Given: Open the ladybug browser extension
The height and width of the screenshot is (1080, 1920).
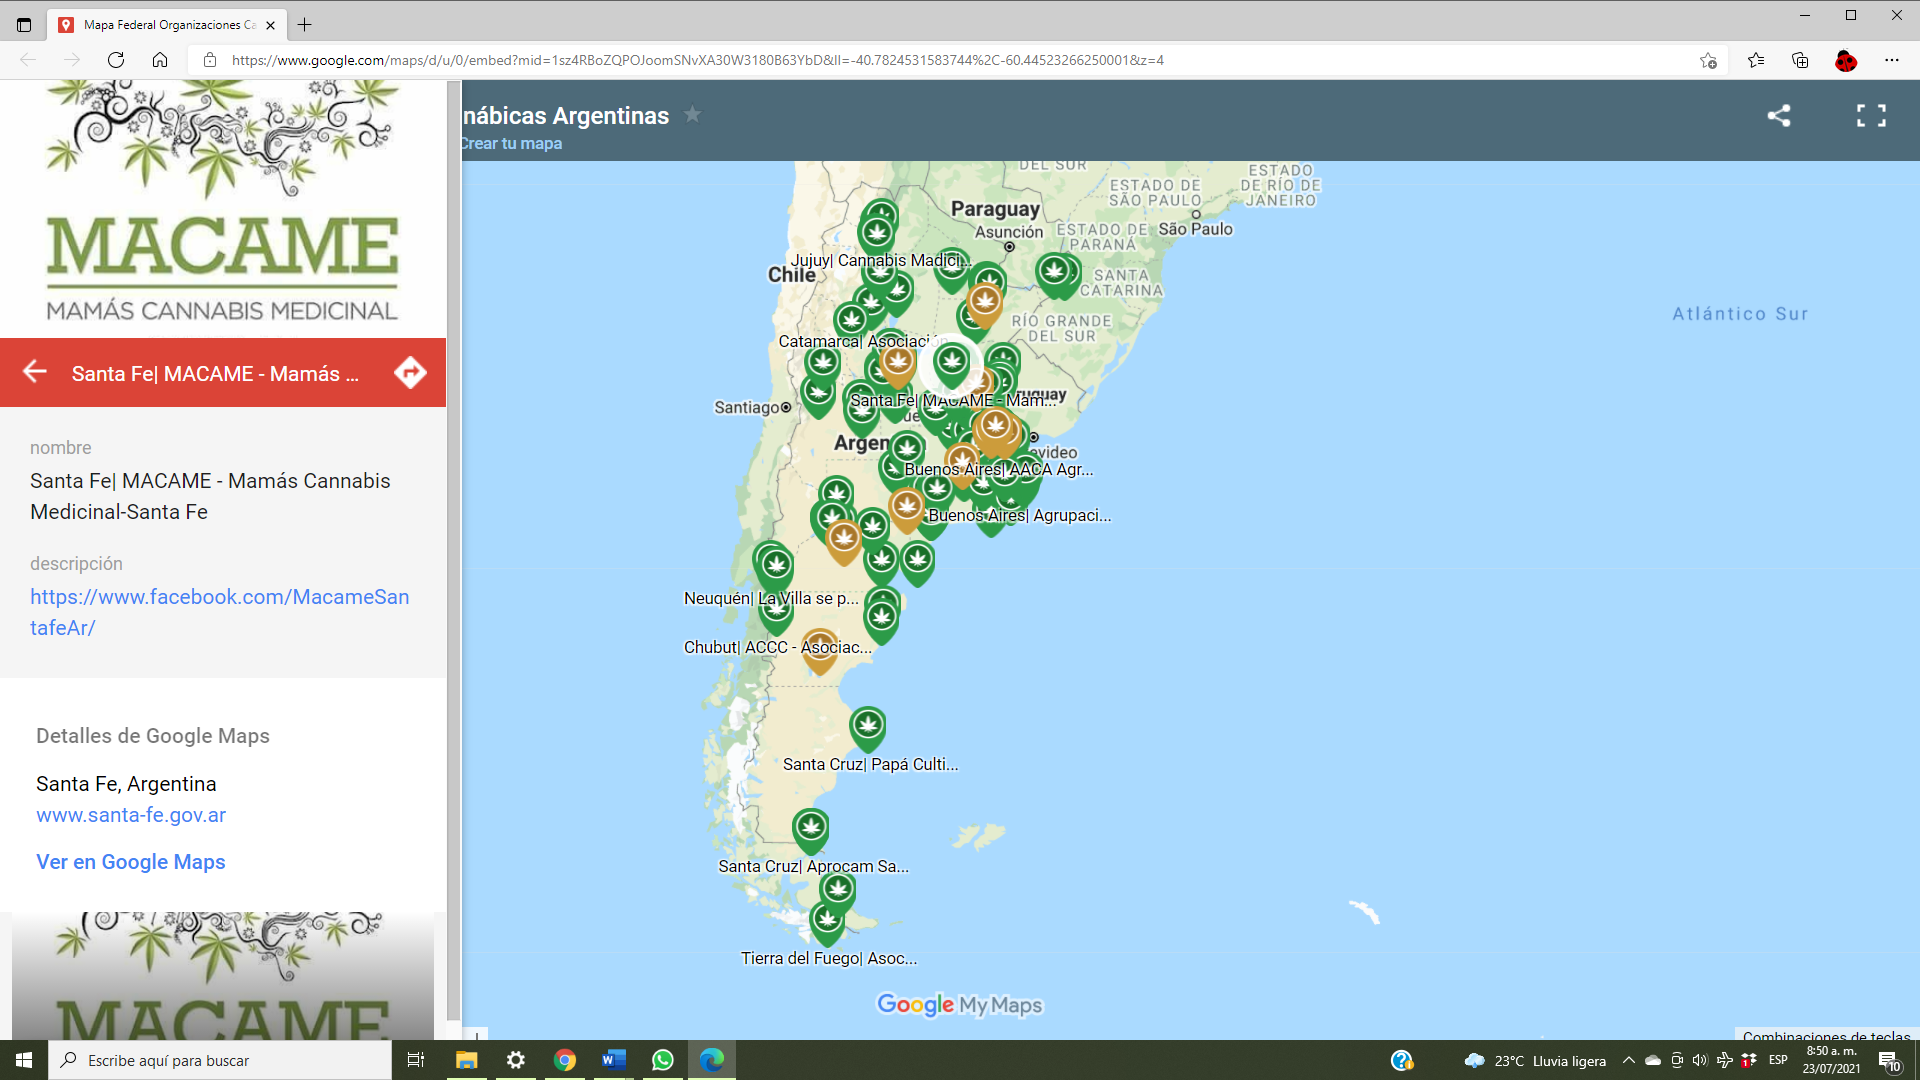Looking at the screenshot, I should point(1846,61).
